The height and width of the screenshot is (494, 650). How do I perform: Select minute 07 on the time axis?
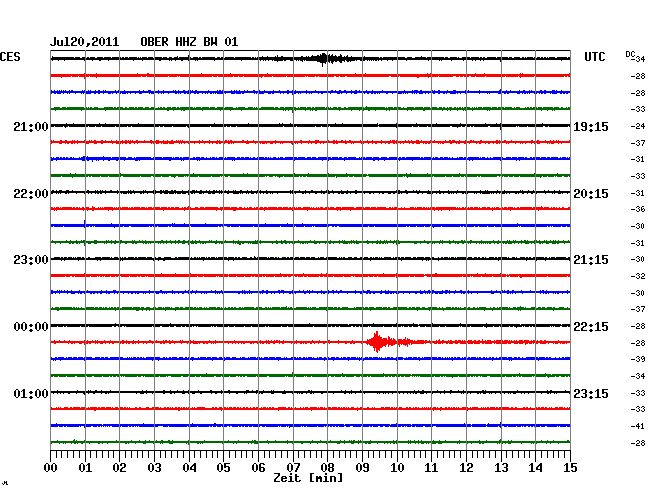click(x=293, y=468)
